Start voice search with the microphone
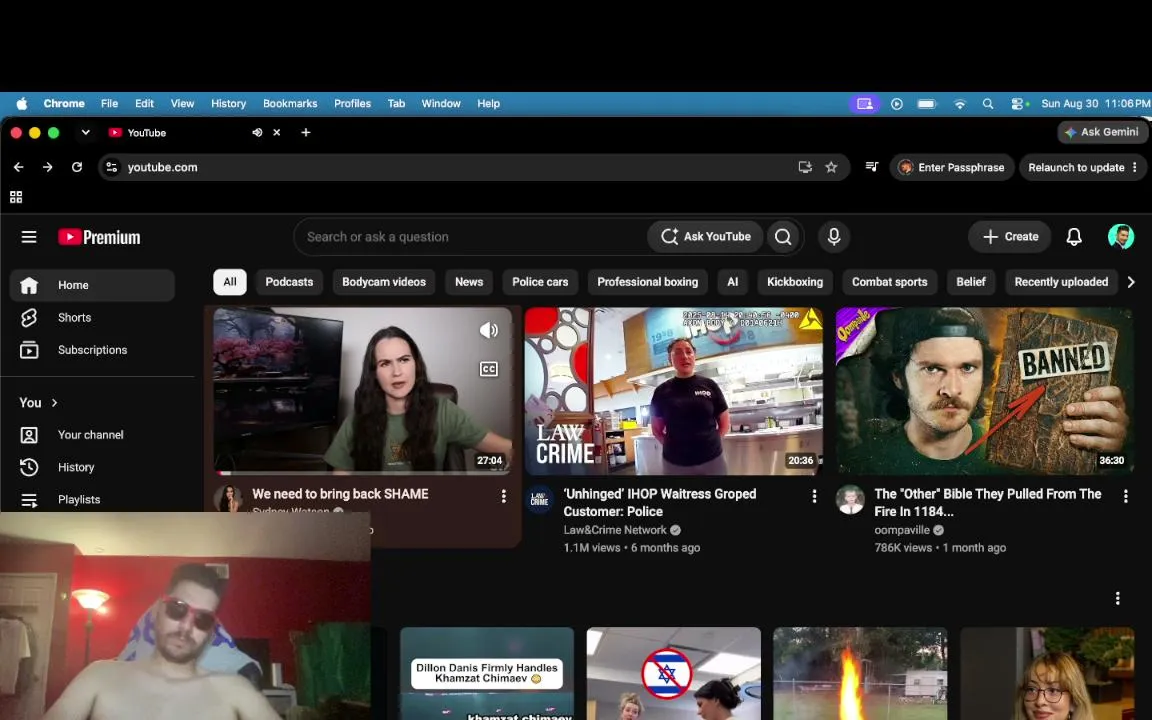This screenshot has width=1152, height=720. tap(834, 237)
